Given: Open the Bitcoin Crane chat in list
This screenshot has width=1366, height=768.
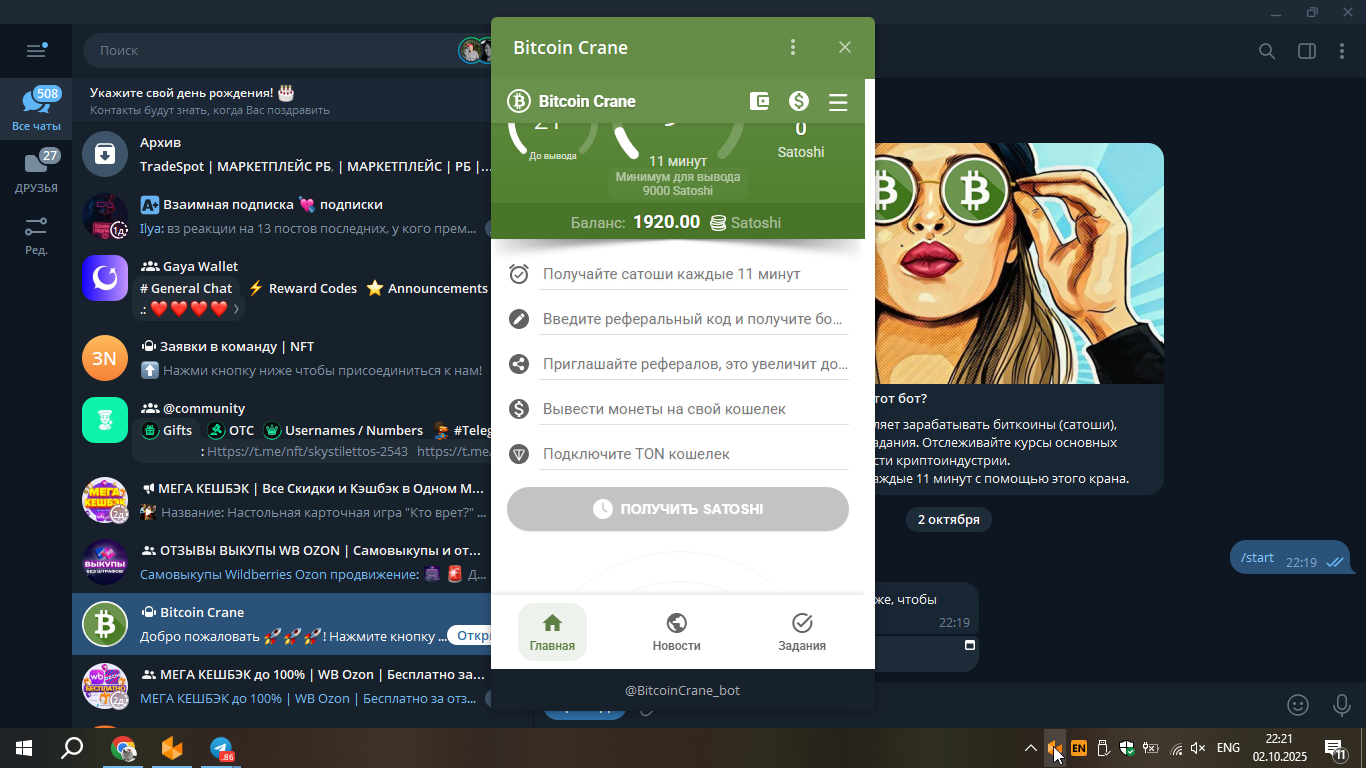Looking at the screenshot, I should 282,624.
